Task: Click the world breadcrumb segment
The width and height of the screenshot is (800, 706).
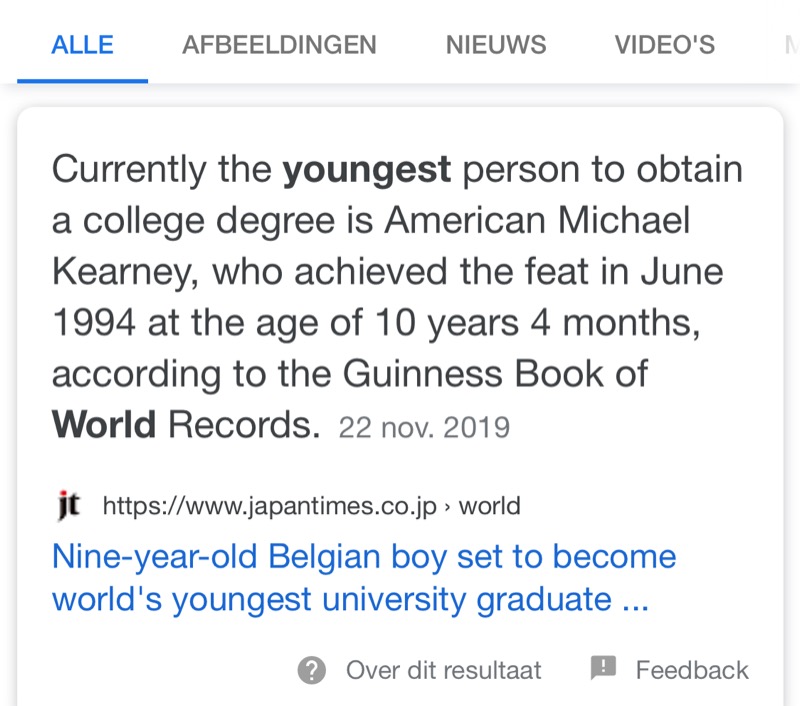Action: point(489,506)
